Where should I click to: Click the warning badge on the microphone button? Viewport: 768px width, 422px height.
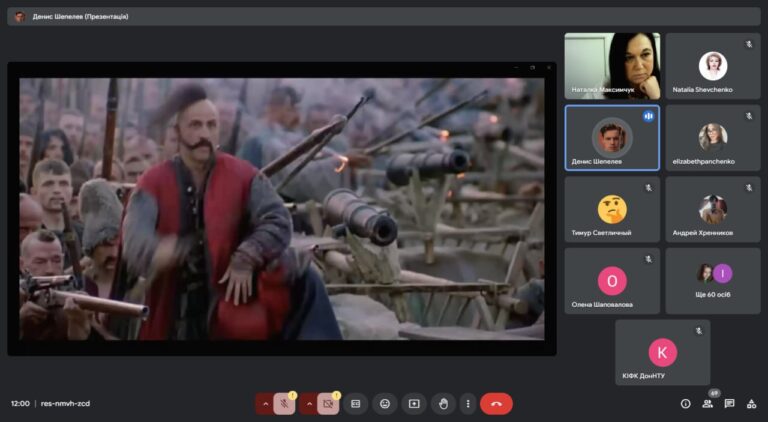click(292, 395)
